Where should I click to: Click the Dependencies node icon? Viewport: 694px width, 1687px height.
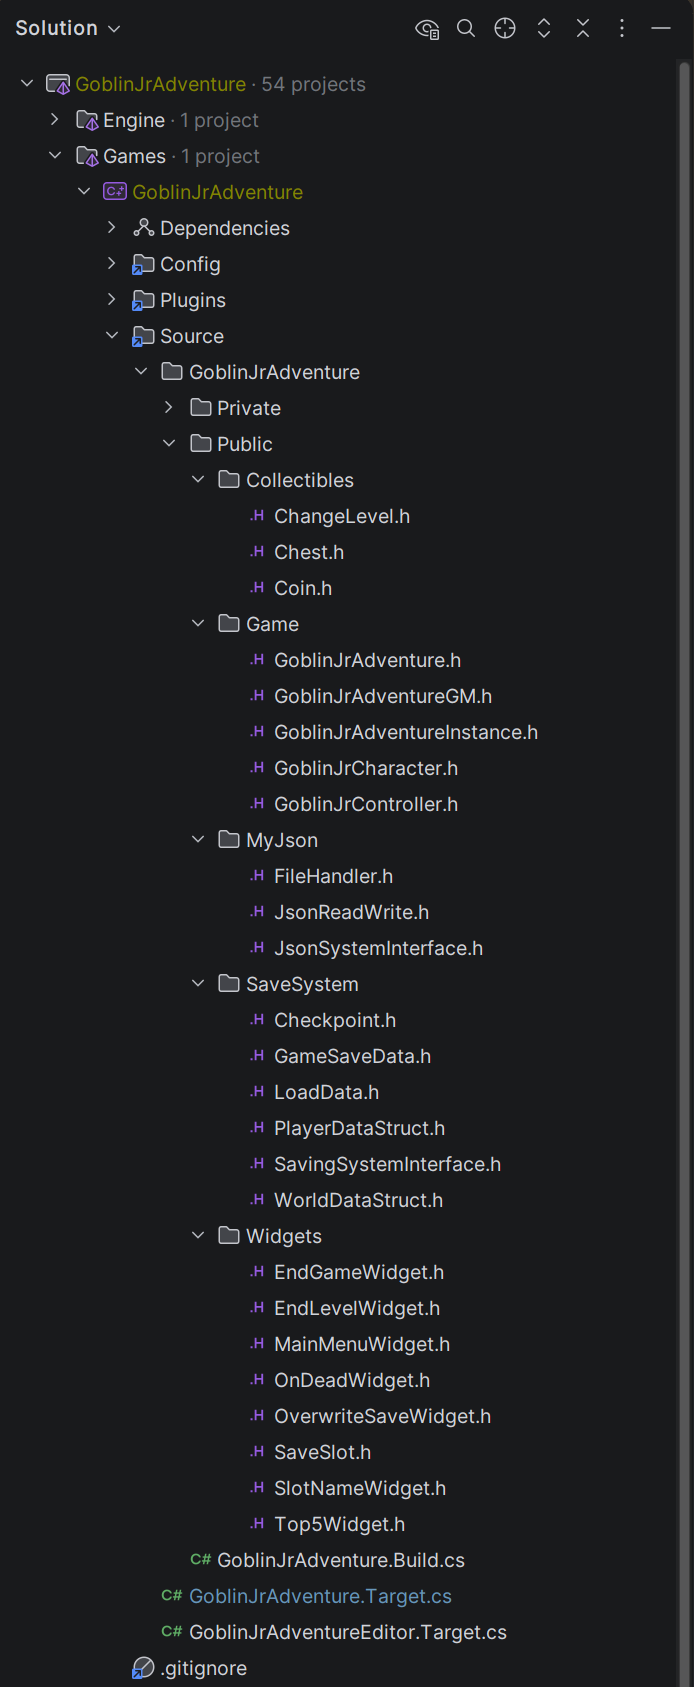(x=143, y=228)
